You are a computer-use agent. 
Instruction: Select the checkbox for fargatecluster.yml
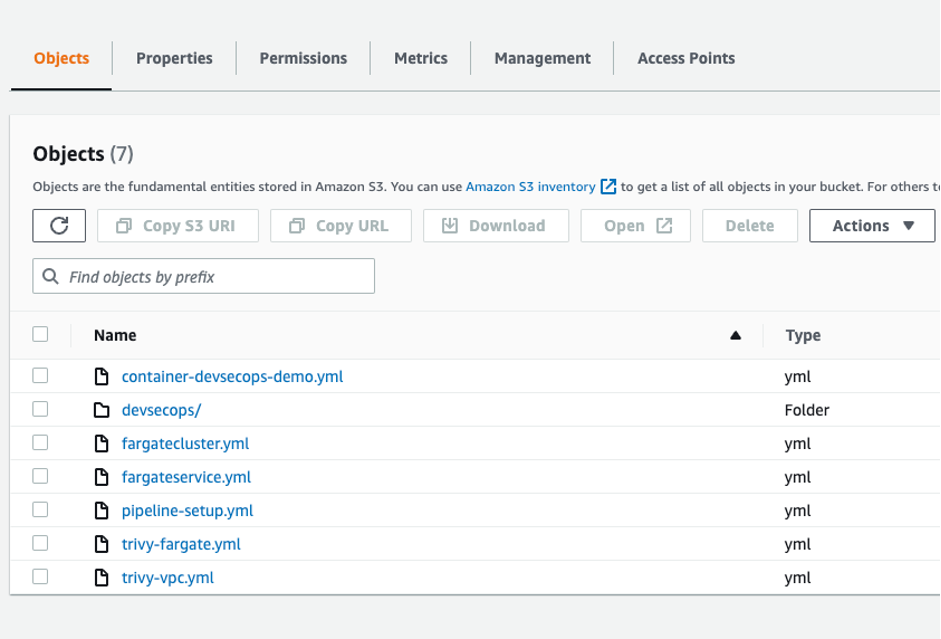(x=40, y=443)
